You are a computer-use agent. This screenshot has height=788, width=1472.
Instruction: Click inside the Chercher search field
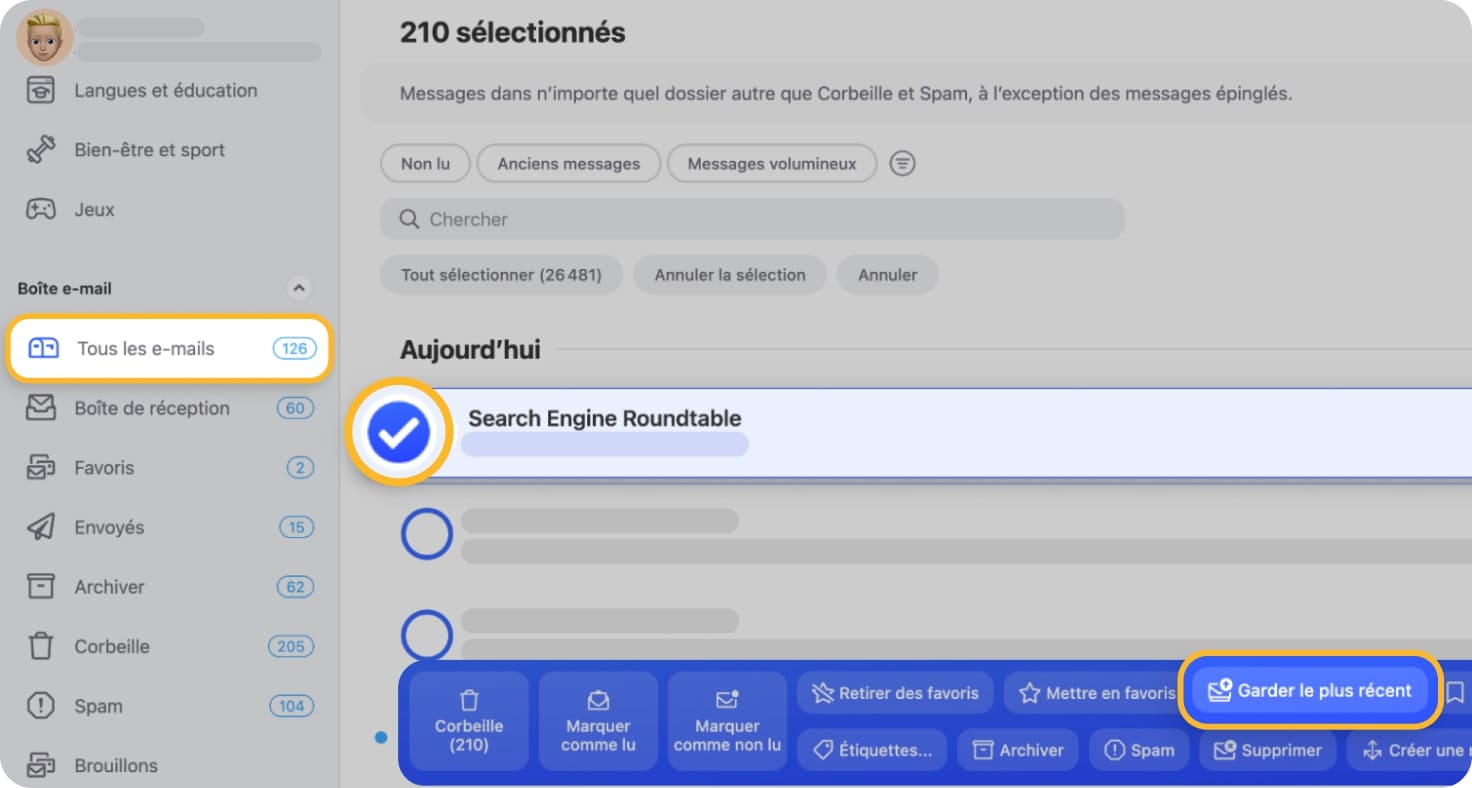pos(752,219)
